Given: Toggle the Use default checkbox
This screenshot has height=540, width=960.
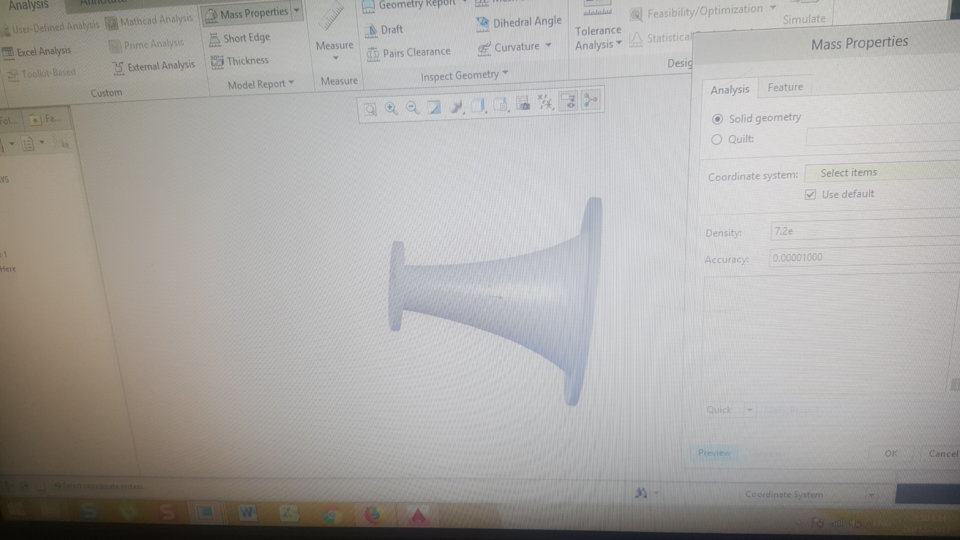Looking at the screenshot, I should pos(811,195).
